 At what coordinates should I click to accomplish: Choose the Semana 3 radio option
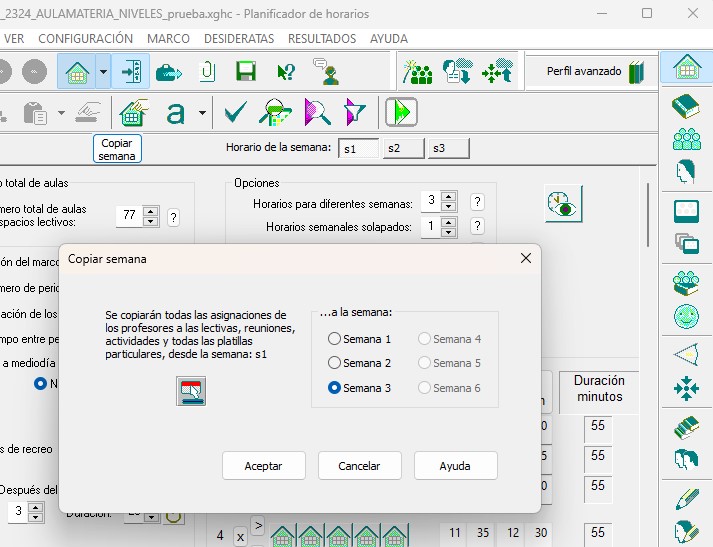click(335, 388)
